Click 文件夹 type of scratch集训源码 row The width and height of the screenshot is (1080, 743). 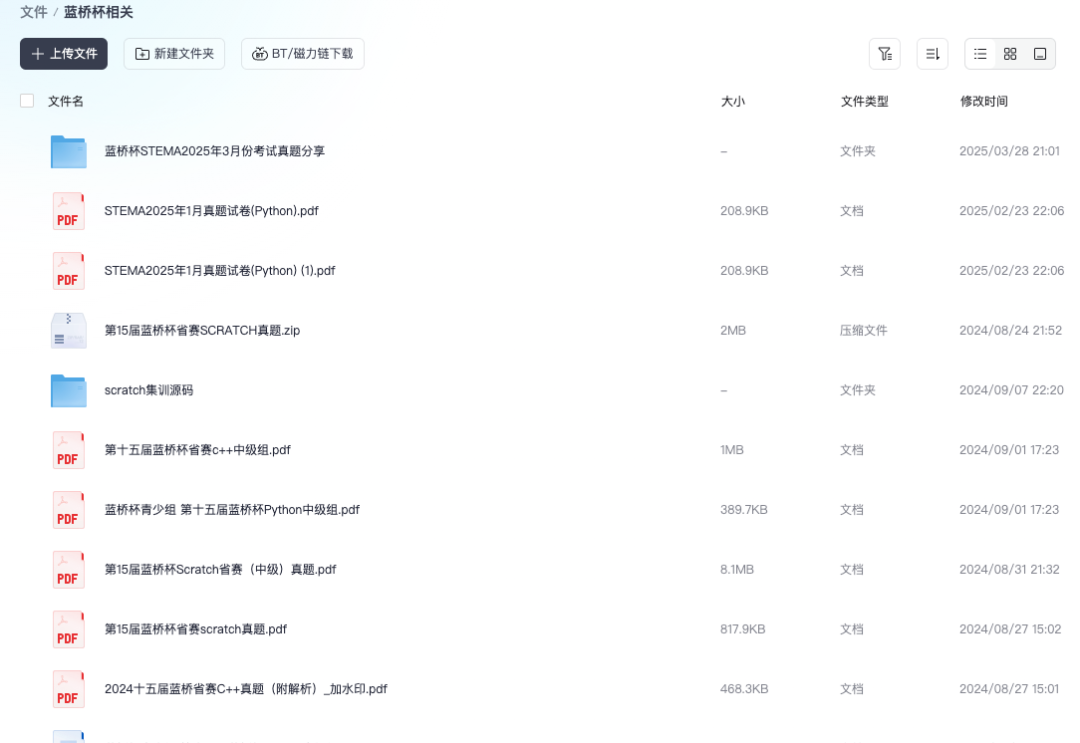pyautogui.click(x=858, y=390)
